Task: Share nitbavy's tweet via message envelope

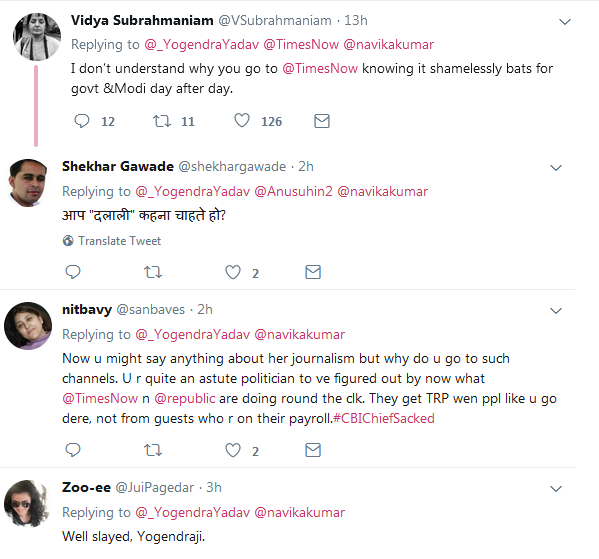Action: click(313, 450)
